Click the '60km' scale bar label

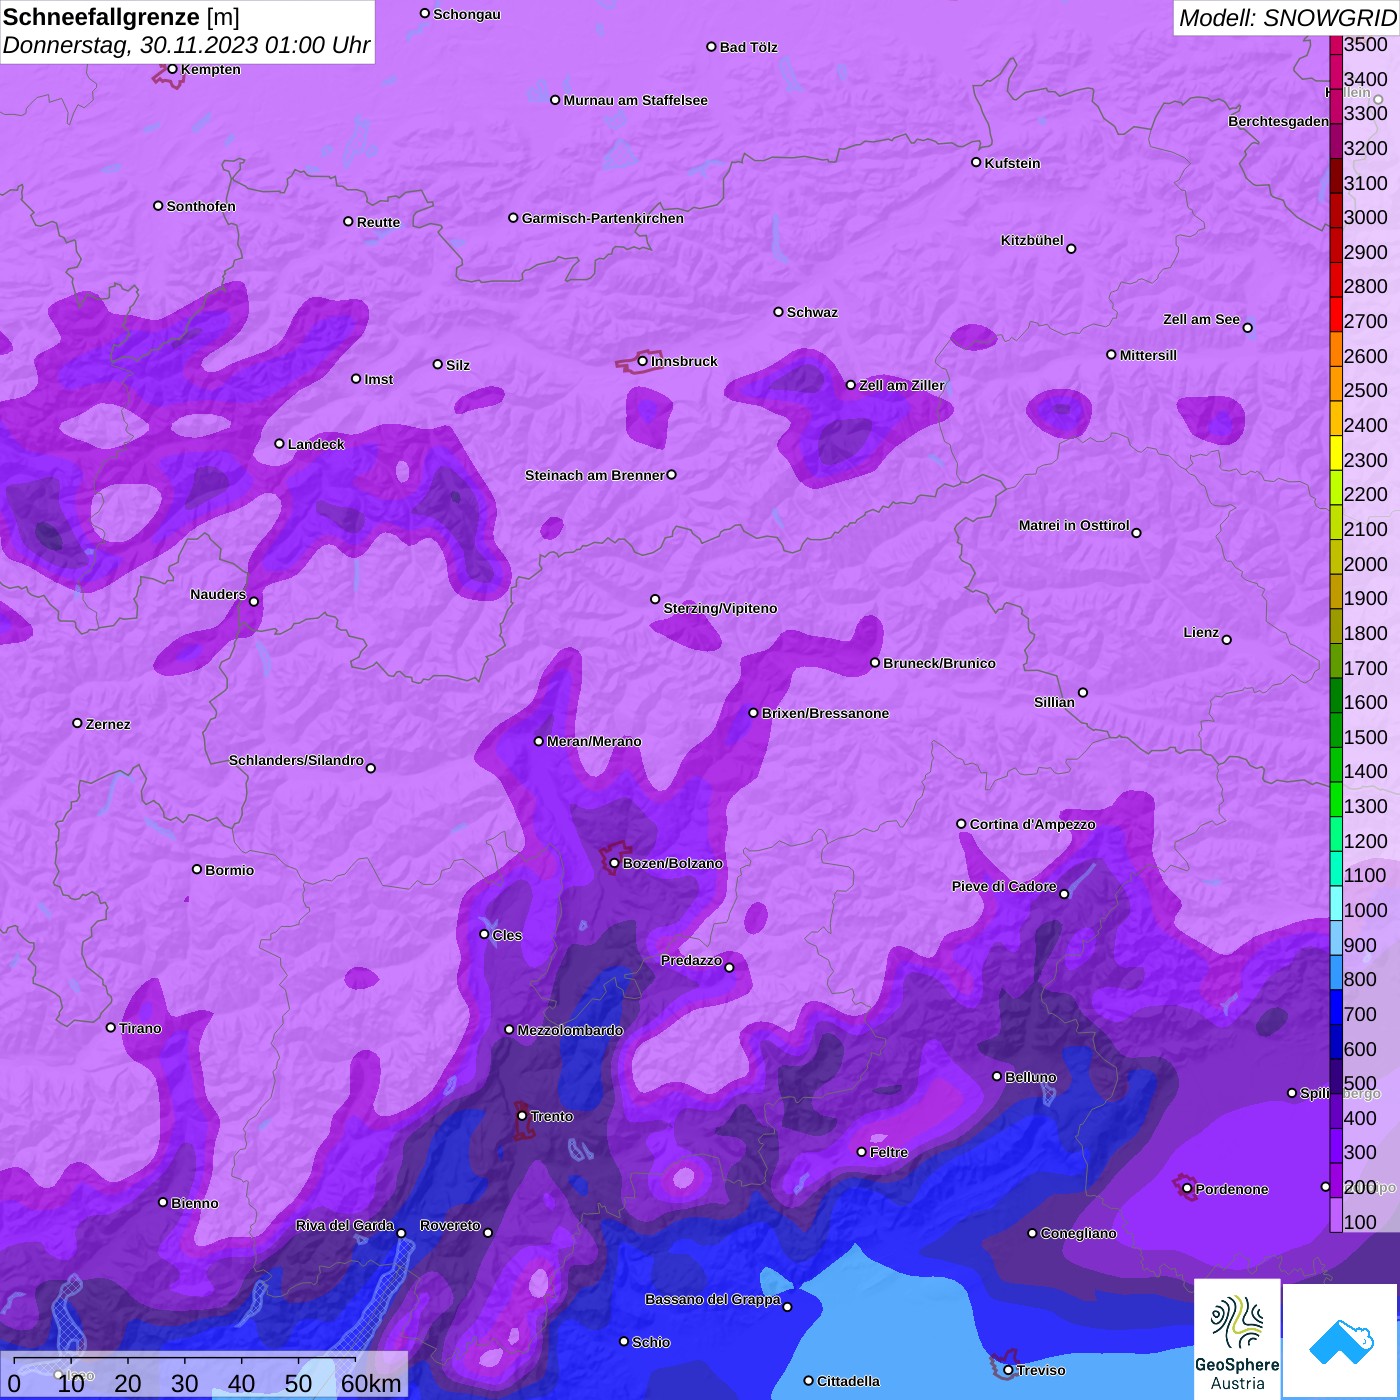coord(370,1383)
